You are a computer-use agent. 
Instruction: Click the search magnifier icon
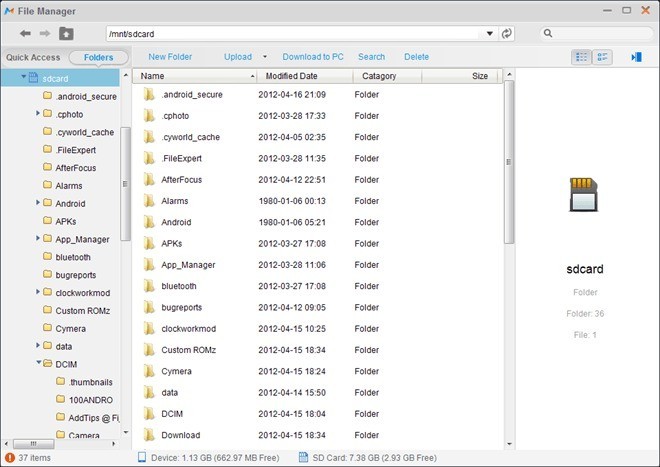pos(549,34)
